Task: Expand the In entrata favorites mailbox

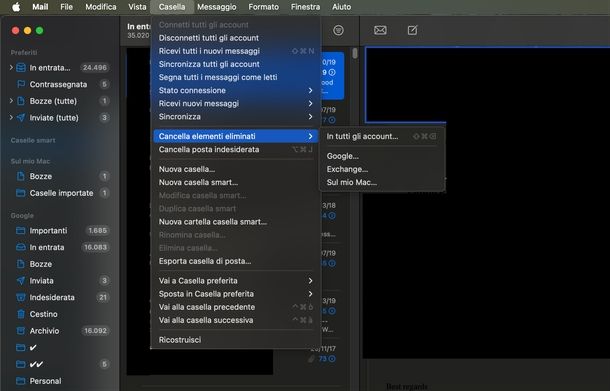Action: pos(11,68)
